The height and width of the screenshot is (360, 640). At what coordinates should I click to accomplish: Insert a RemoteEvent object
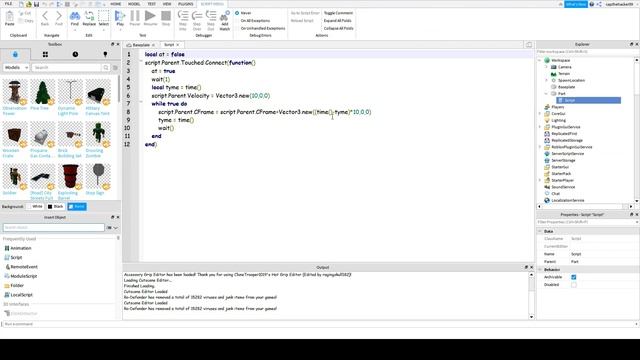tap(21, 267)
